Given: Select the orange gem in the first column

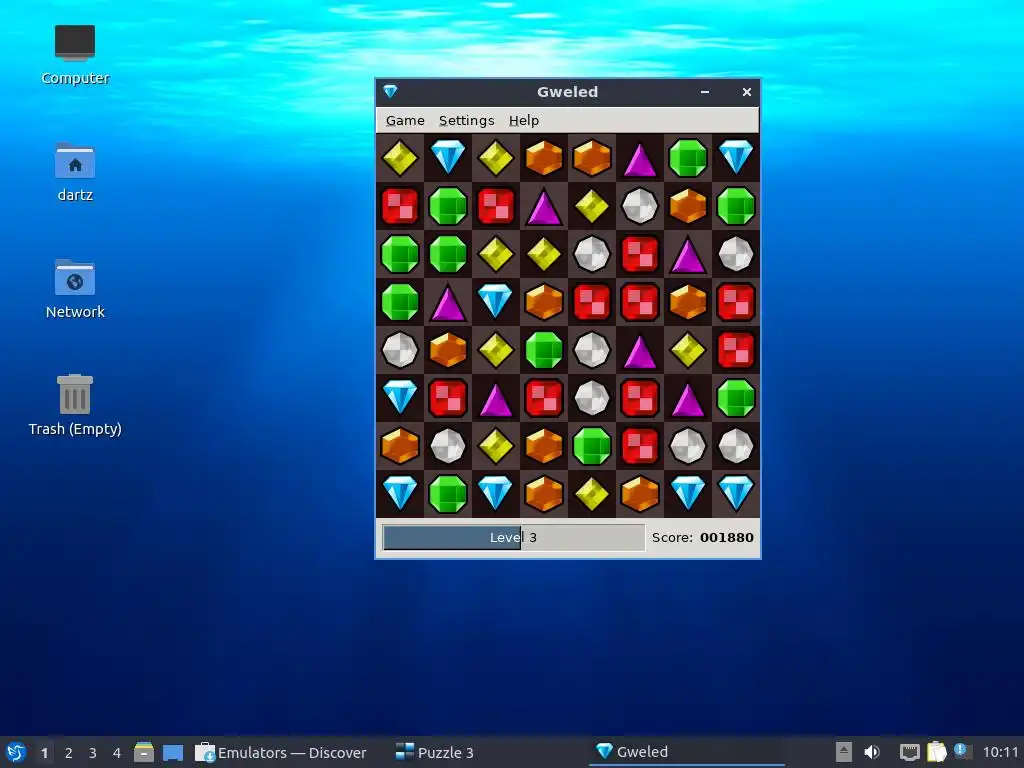Looking at the screenshot, I should [400, 447].
